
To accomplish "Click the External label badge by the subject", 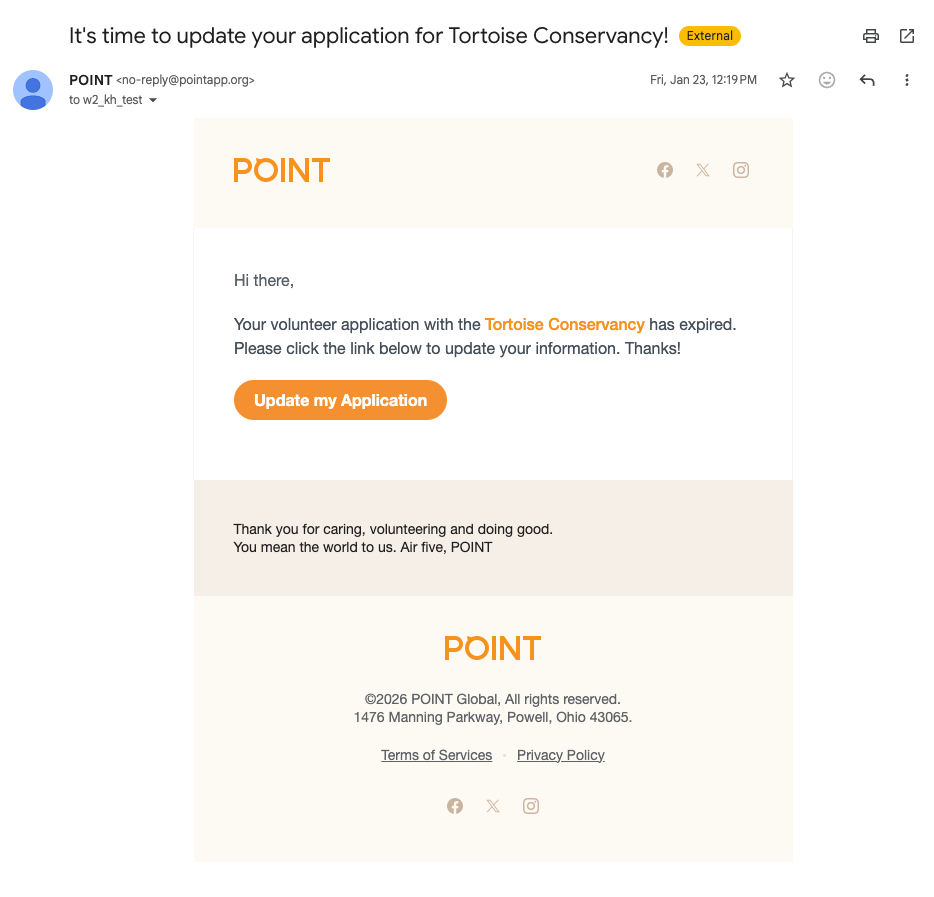I will pos(710,36).
